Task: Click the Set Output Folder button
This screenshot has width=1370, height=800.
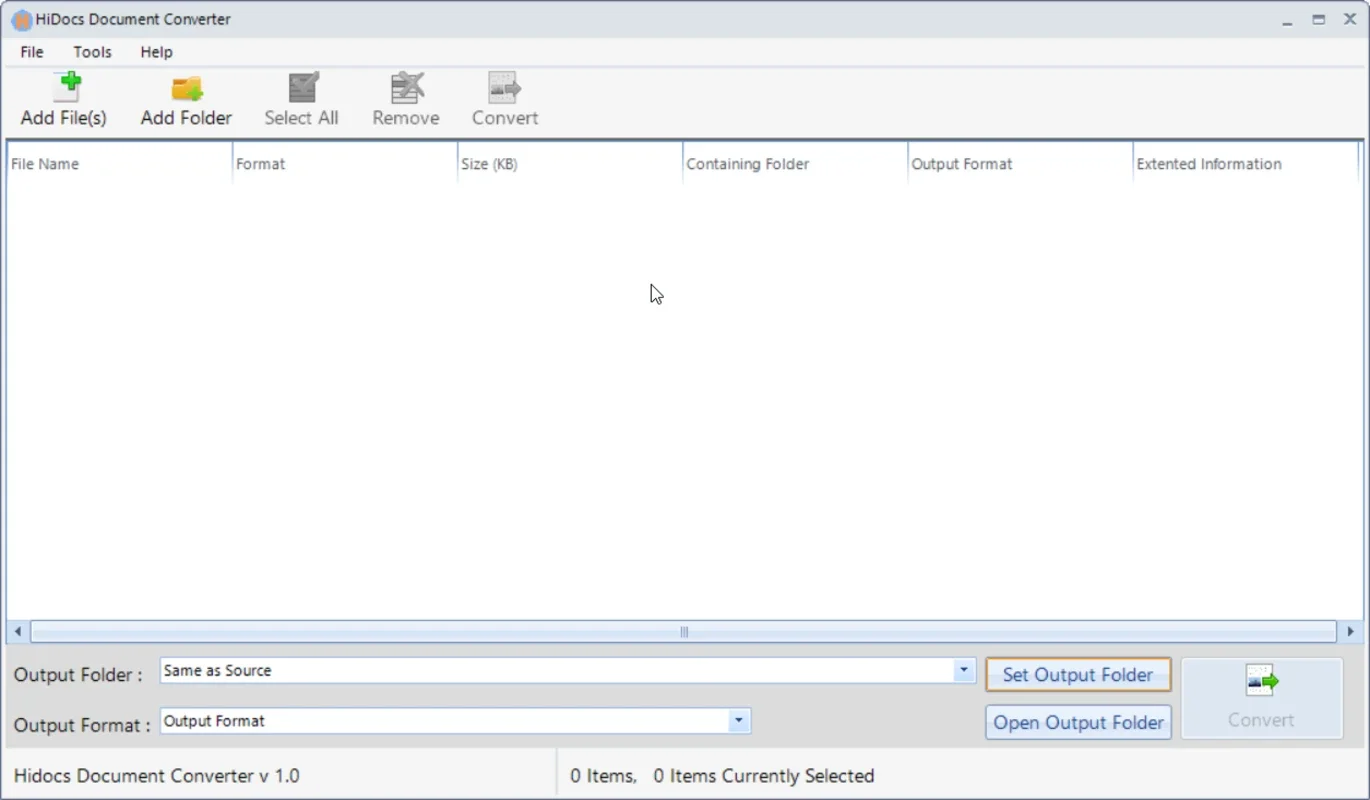Action: (x=1078, y=675)
